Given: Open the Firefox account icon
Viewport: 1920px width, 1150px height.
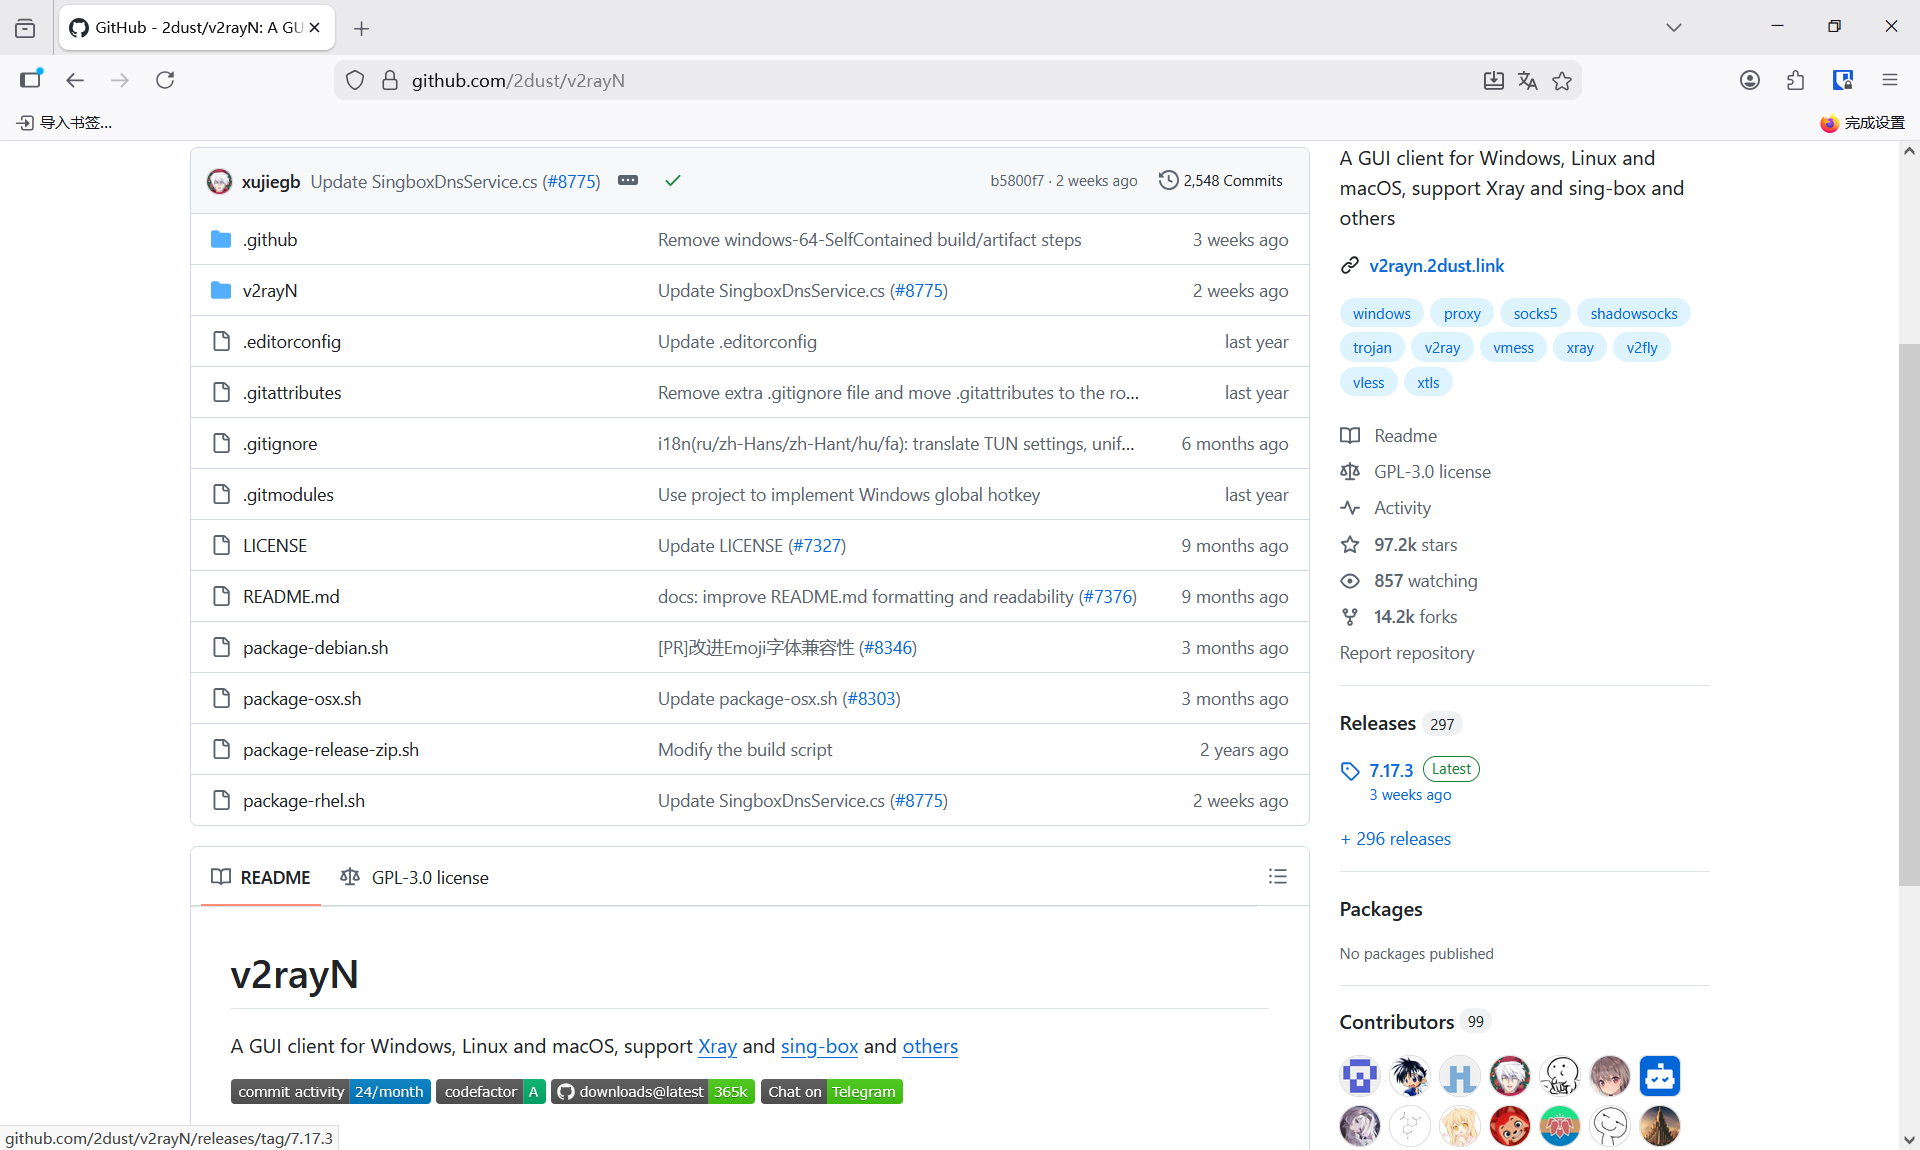Looking at the screenshot, I should click(x=1749, y=80).
